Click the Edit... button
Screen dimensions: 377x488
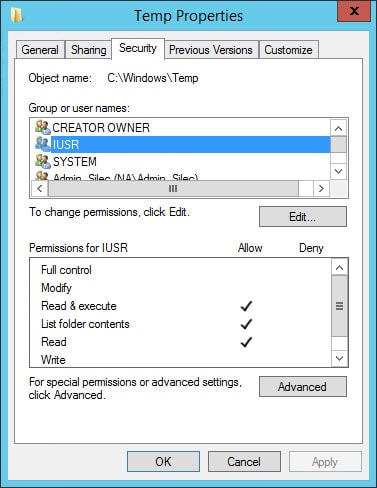coord(303,217)
